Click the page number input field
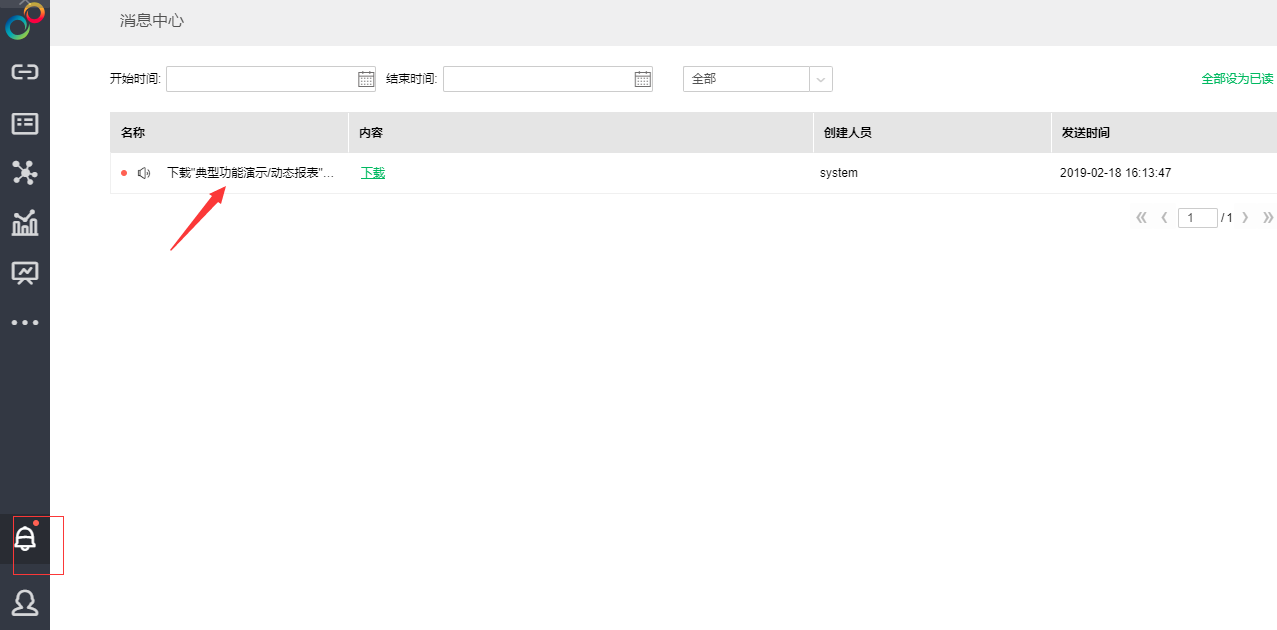Image resolution: width=1277 pixels, height=630 pixels. pyautogui.click(x=1197, y=217)
